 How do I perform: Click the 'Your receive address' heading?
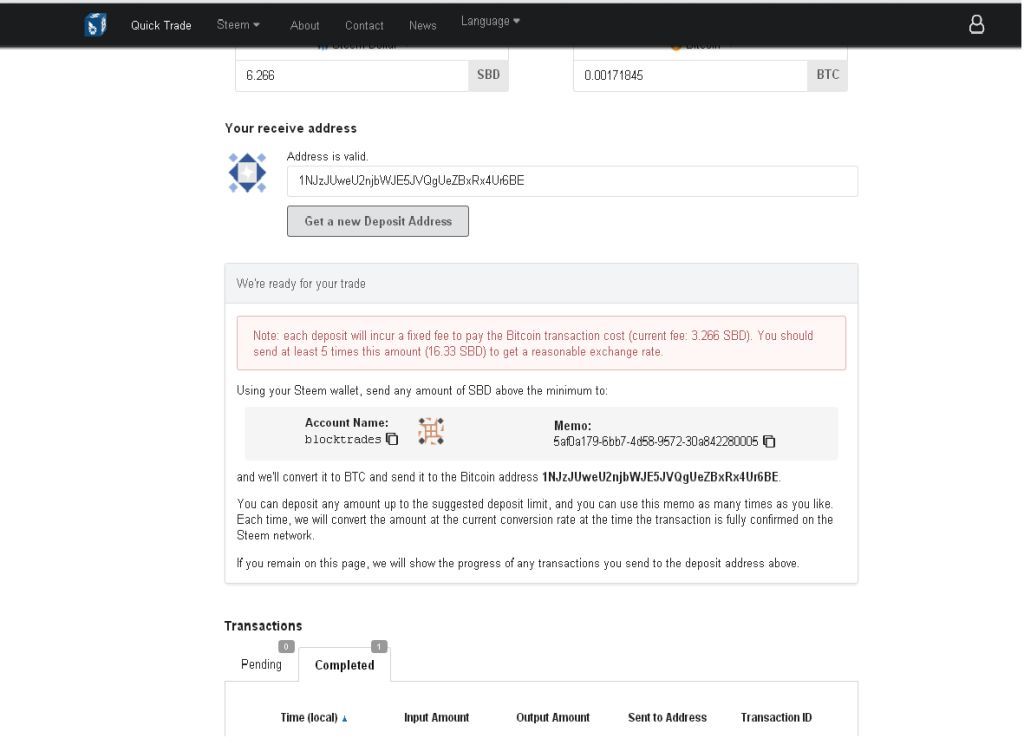(291, 129)
